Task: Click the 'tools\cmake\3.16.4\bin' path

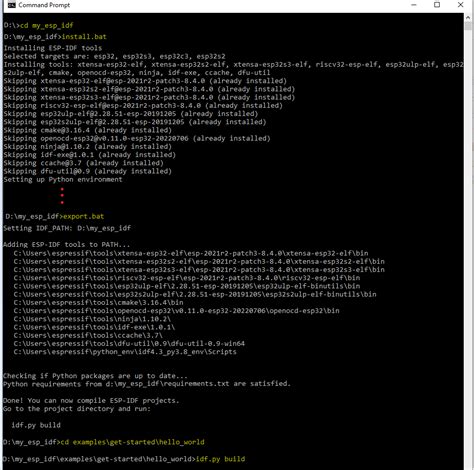Action: [x=99, y=302]
